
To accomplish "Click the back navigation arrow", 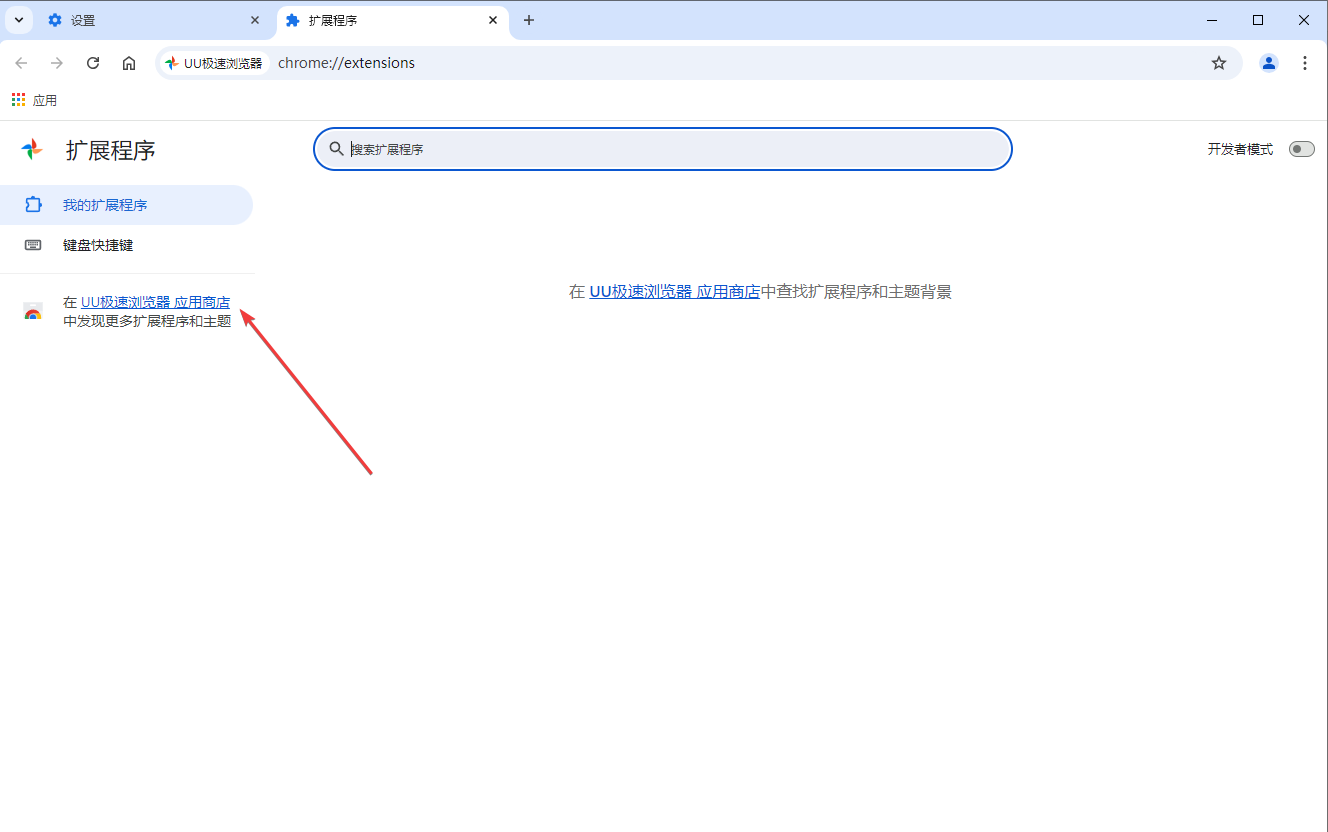I will click(21, 62).
